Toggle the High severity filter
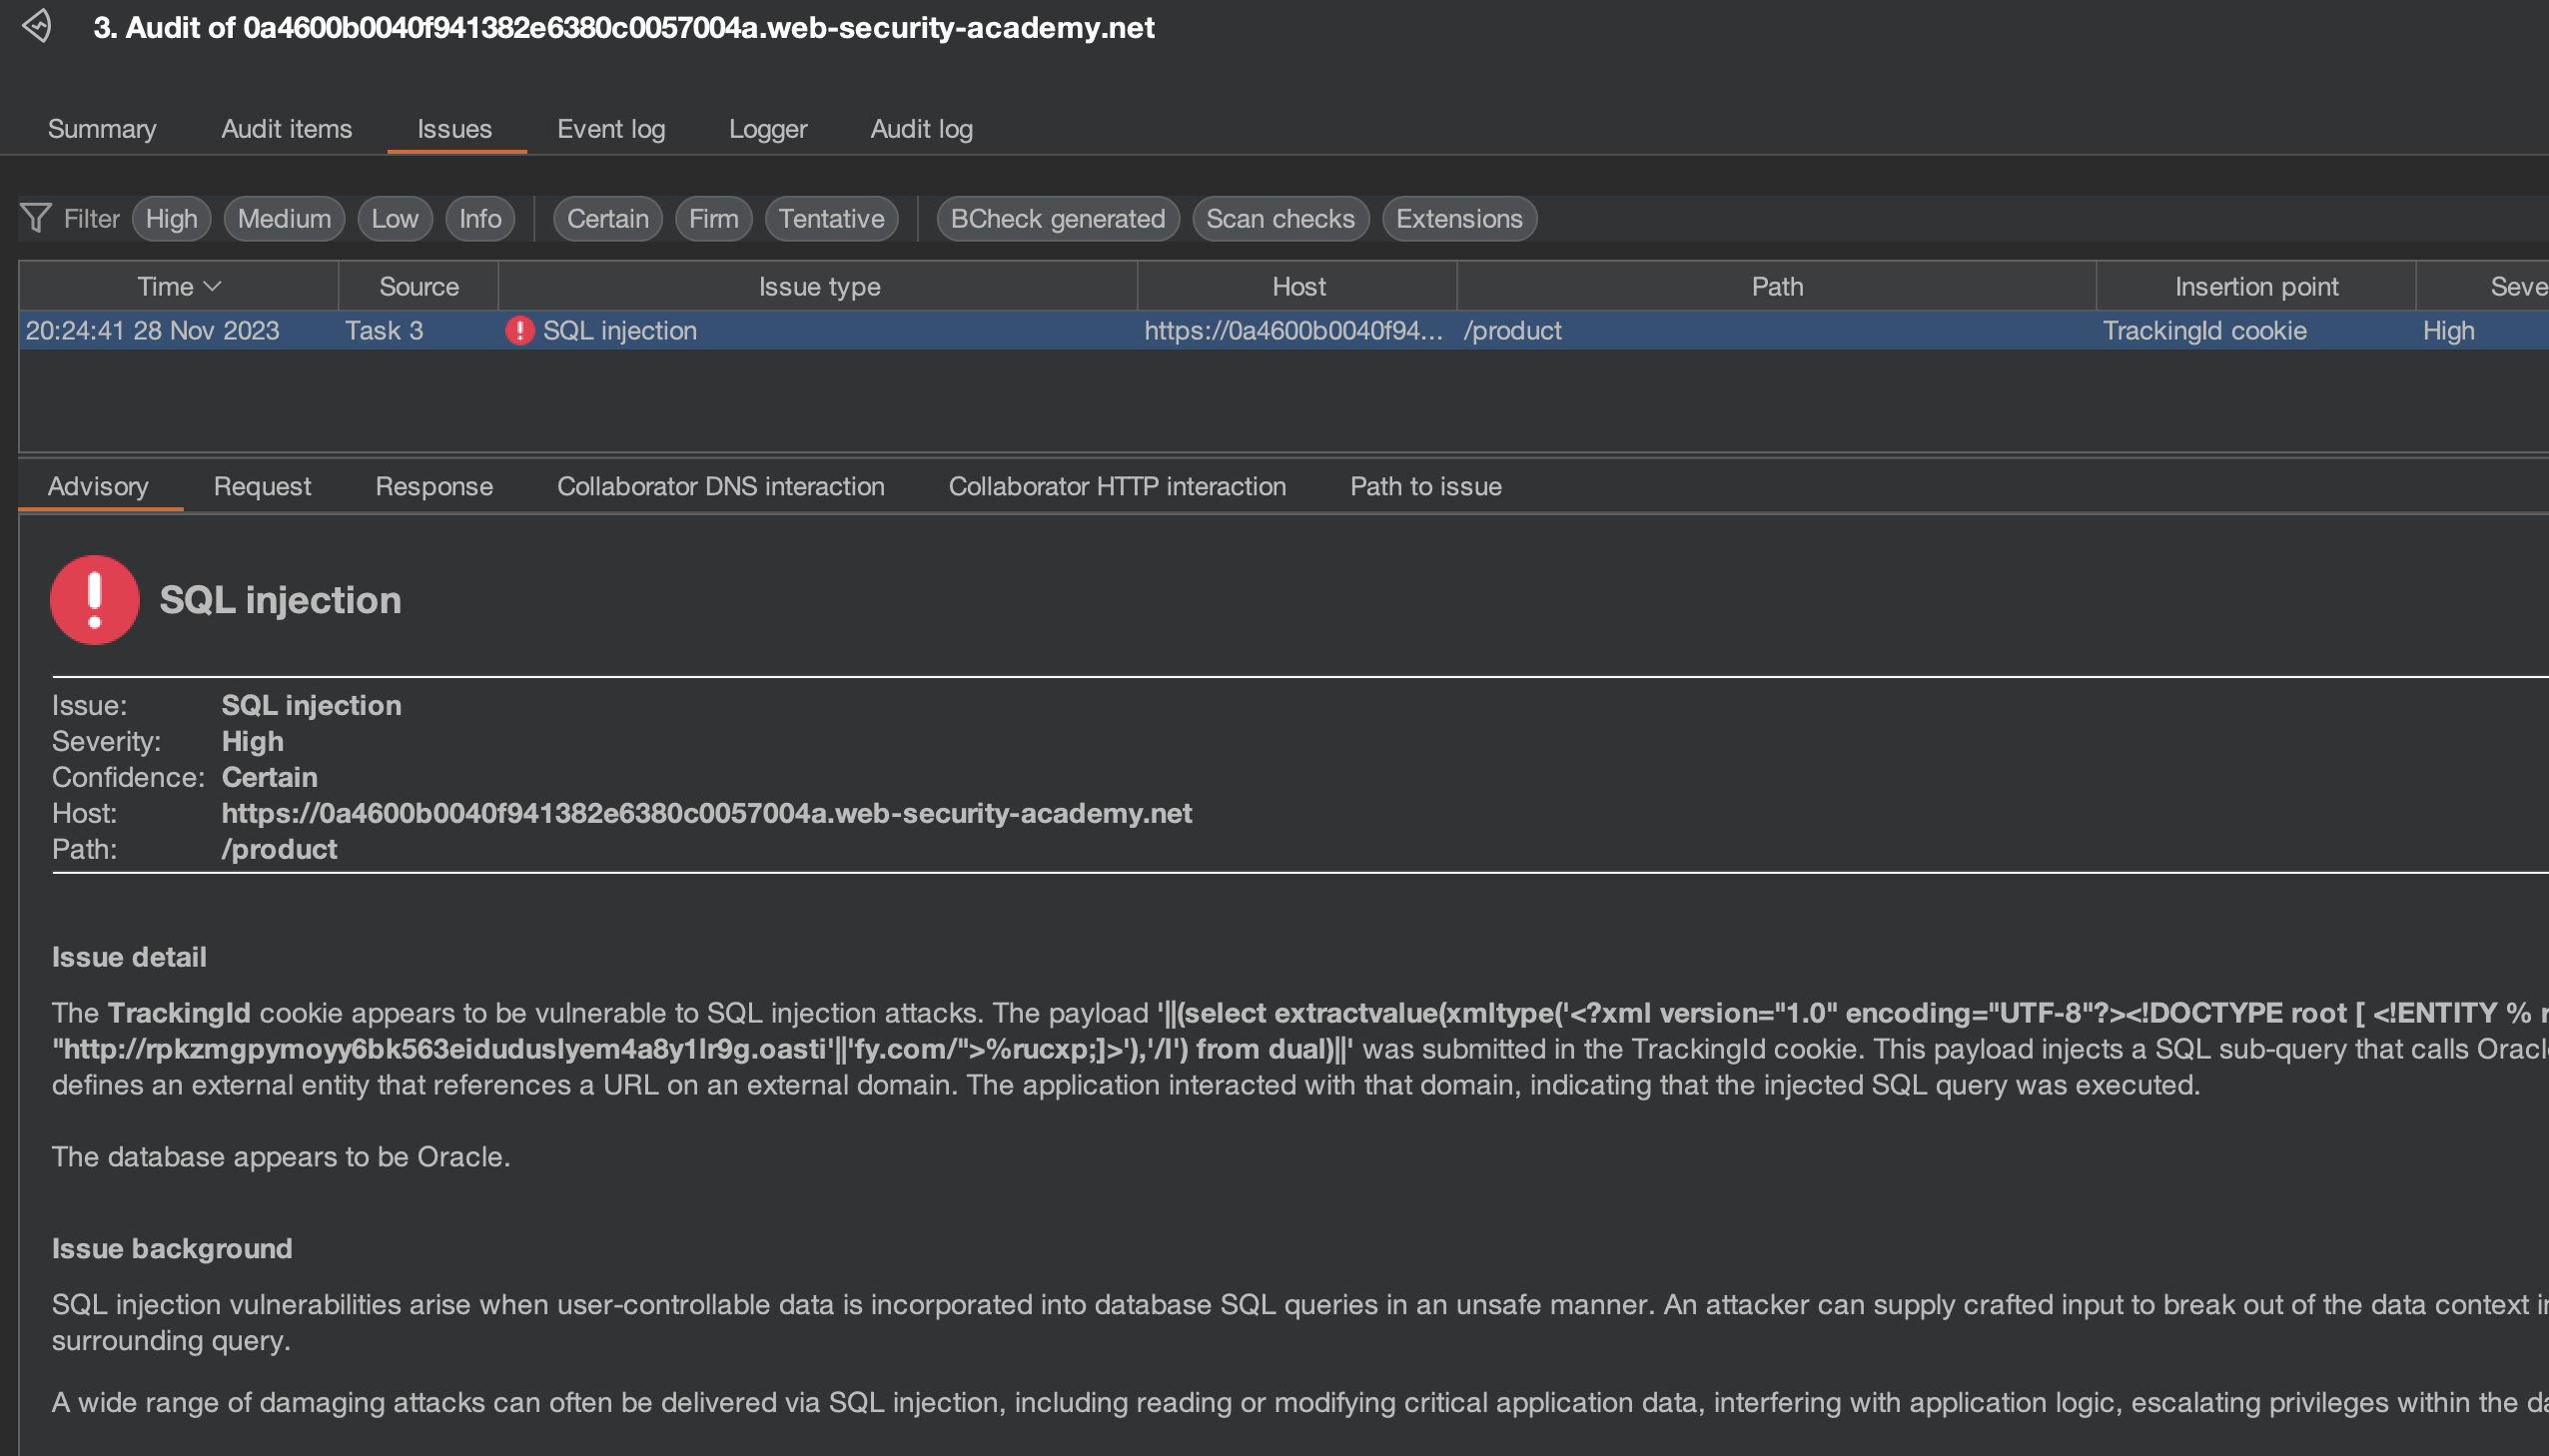The width and height of the screenshot is (2549, 1456). point(171,218)
